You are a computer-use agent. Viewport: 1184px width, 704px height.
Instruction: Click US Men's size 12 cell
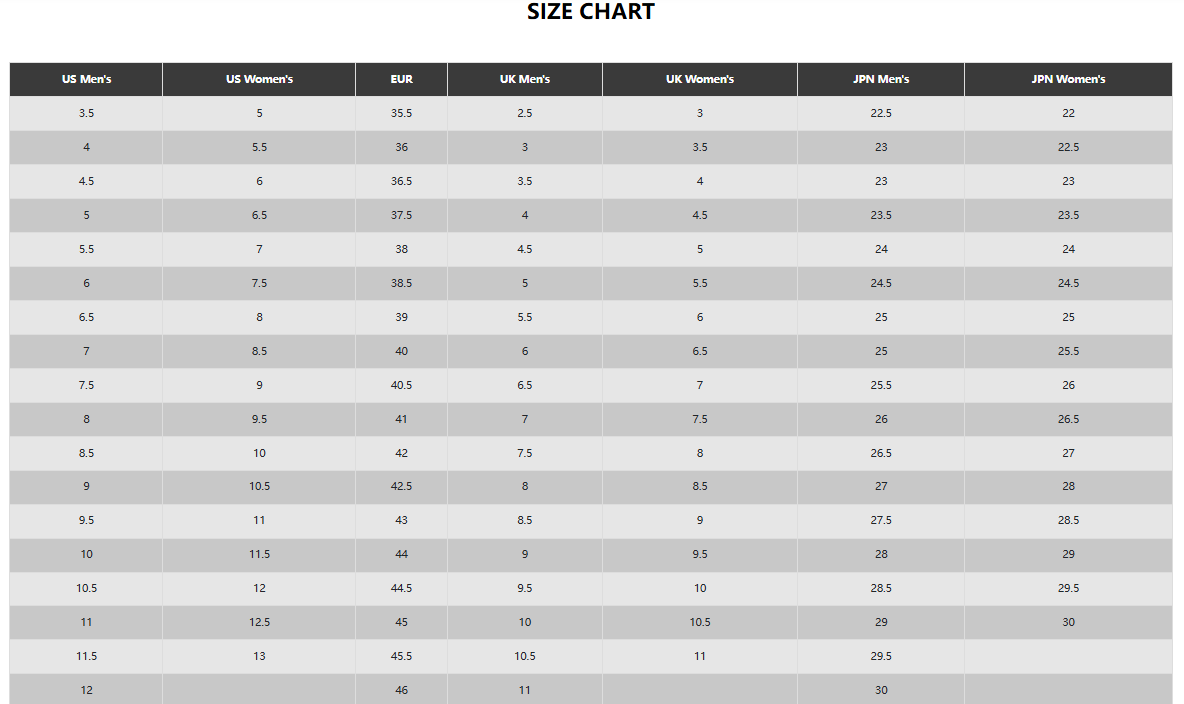click(x=86, y=690)
